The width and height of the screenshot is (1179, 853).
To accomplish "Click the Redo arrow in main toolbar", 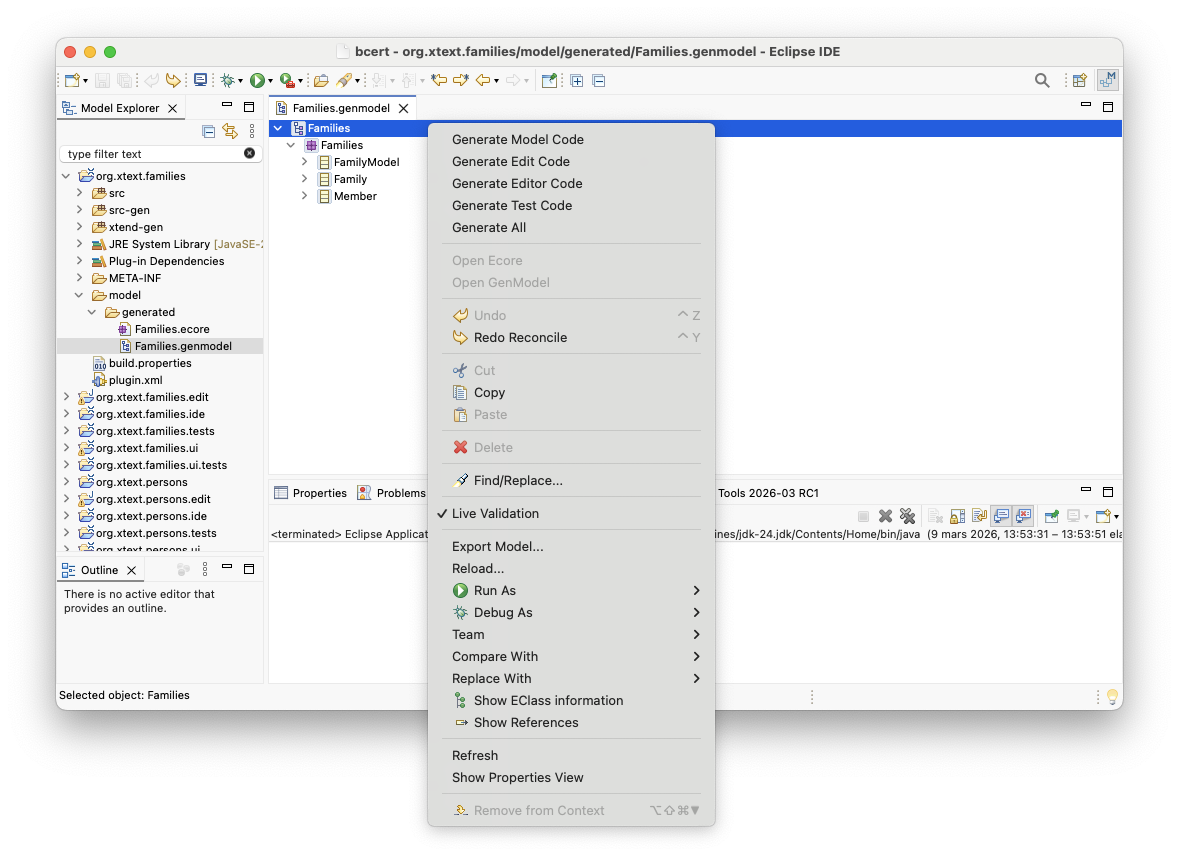I will tap(173, 80).
